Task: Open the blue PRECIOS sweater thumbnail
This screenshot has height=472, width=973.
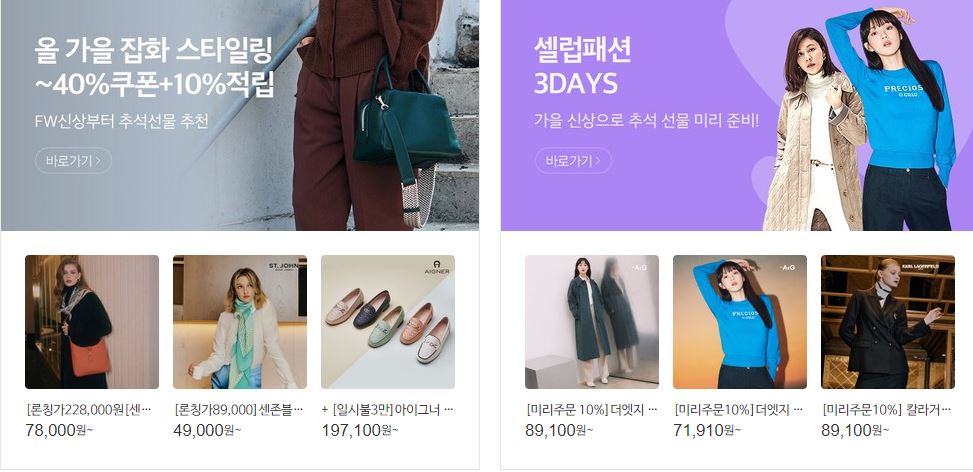Action: (740, 322)
